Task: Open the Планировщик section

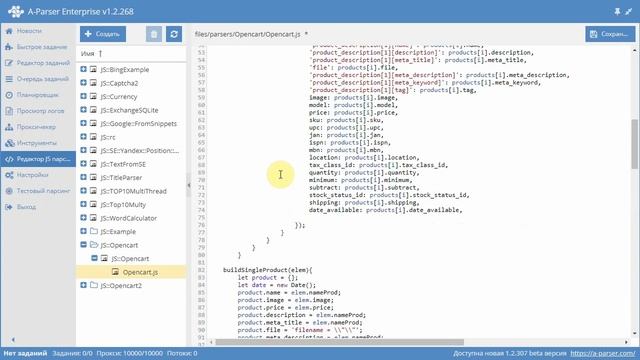Action: 38,95
